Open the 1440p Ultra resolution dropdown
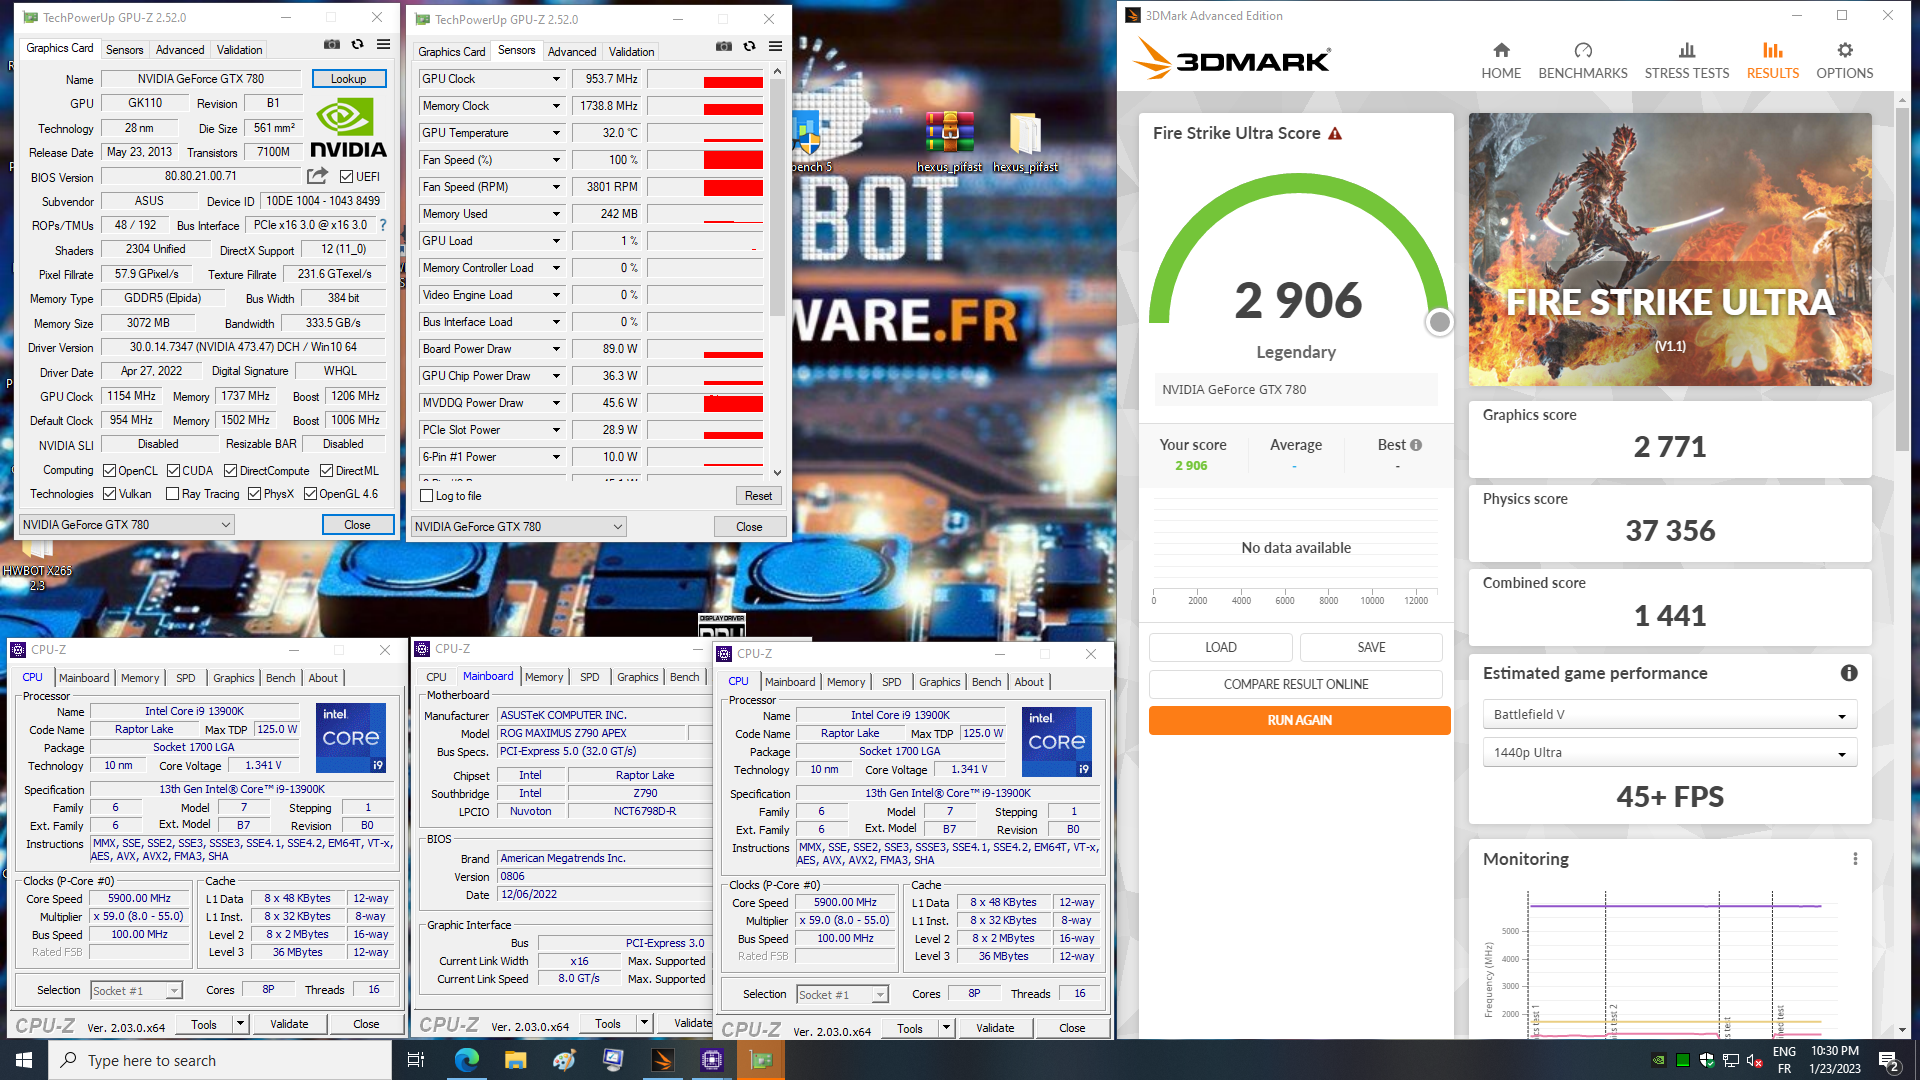1920x1080 pixels. coord(1669,753)
